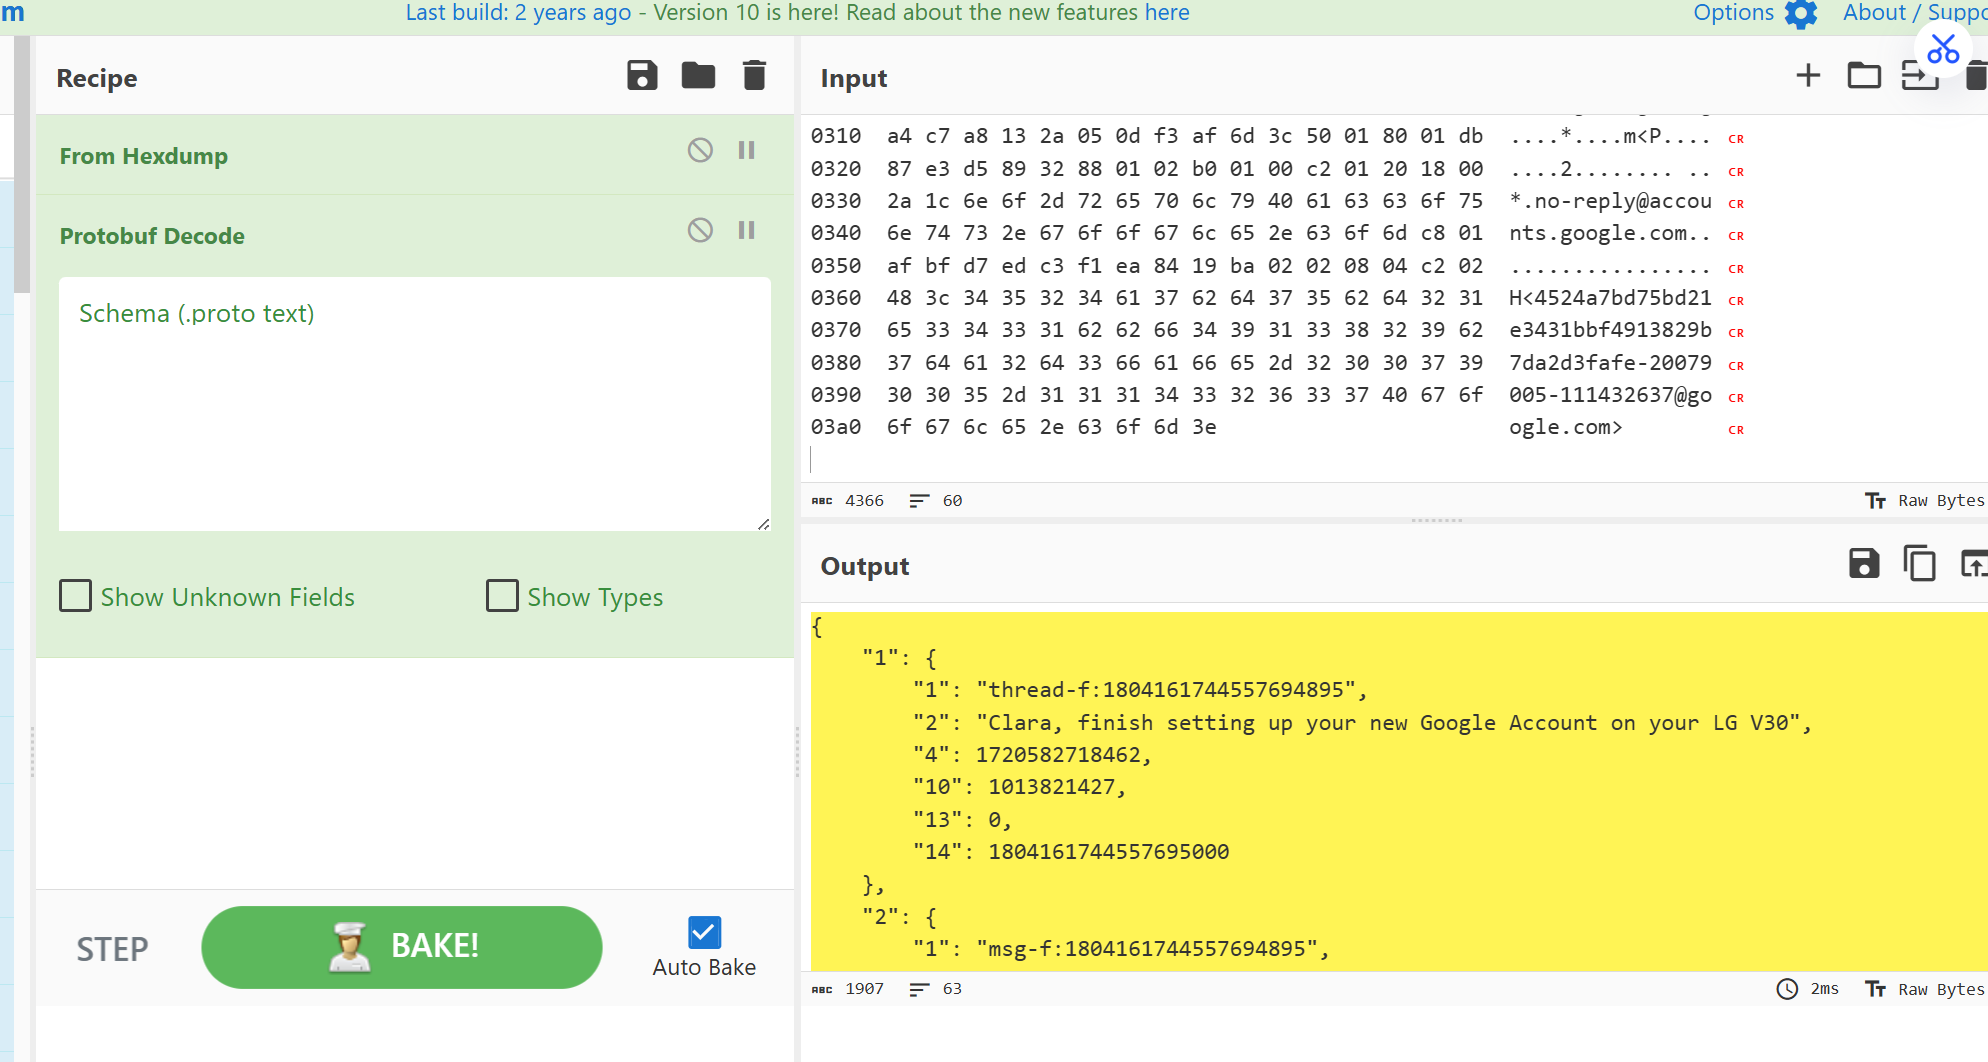Tick the Show Types checkbox

502,596
